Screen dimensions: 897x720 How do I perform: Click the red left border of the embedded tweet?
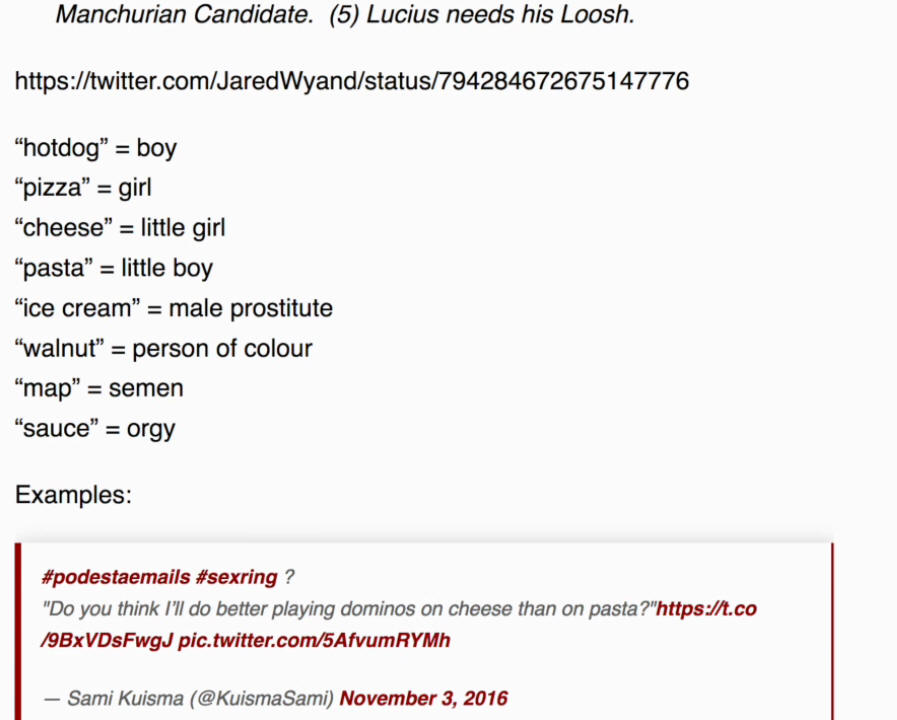point(18,631)
